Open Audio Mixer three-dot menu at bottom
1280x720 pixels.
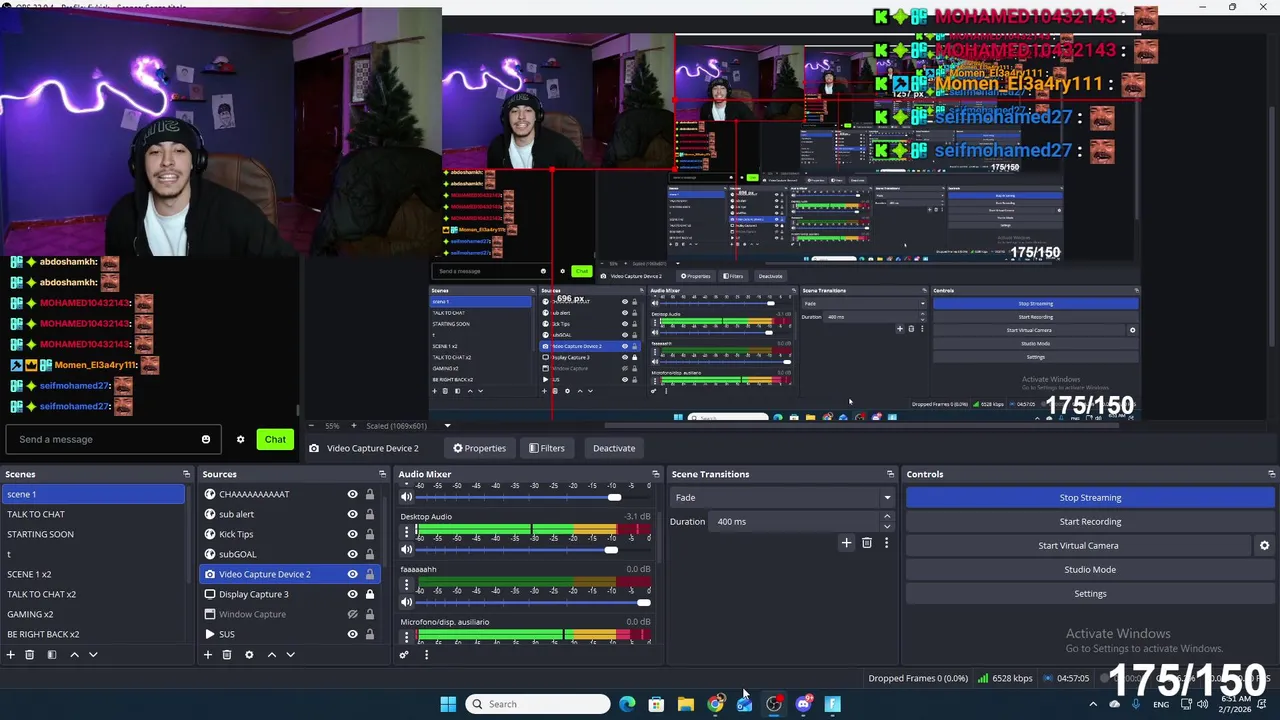(426, 654)
